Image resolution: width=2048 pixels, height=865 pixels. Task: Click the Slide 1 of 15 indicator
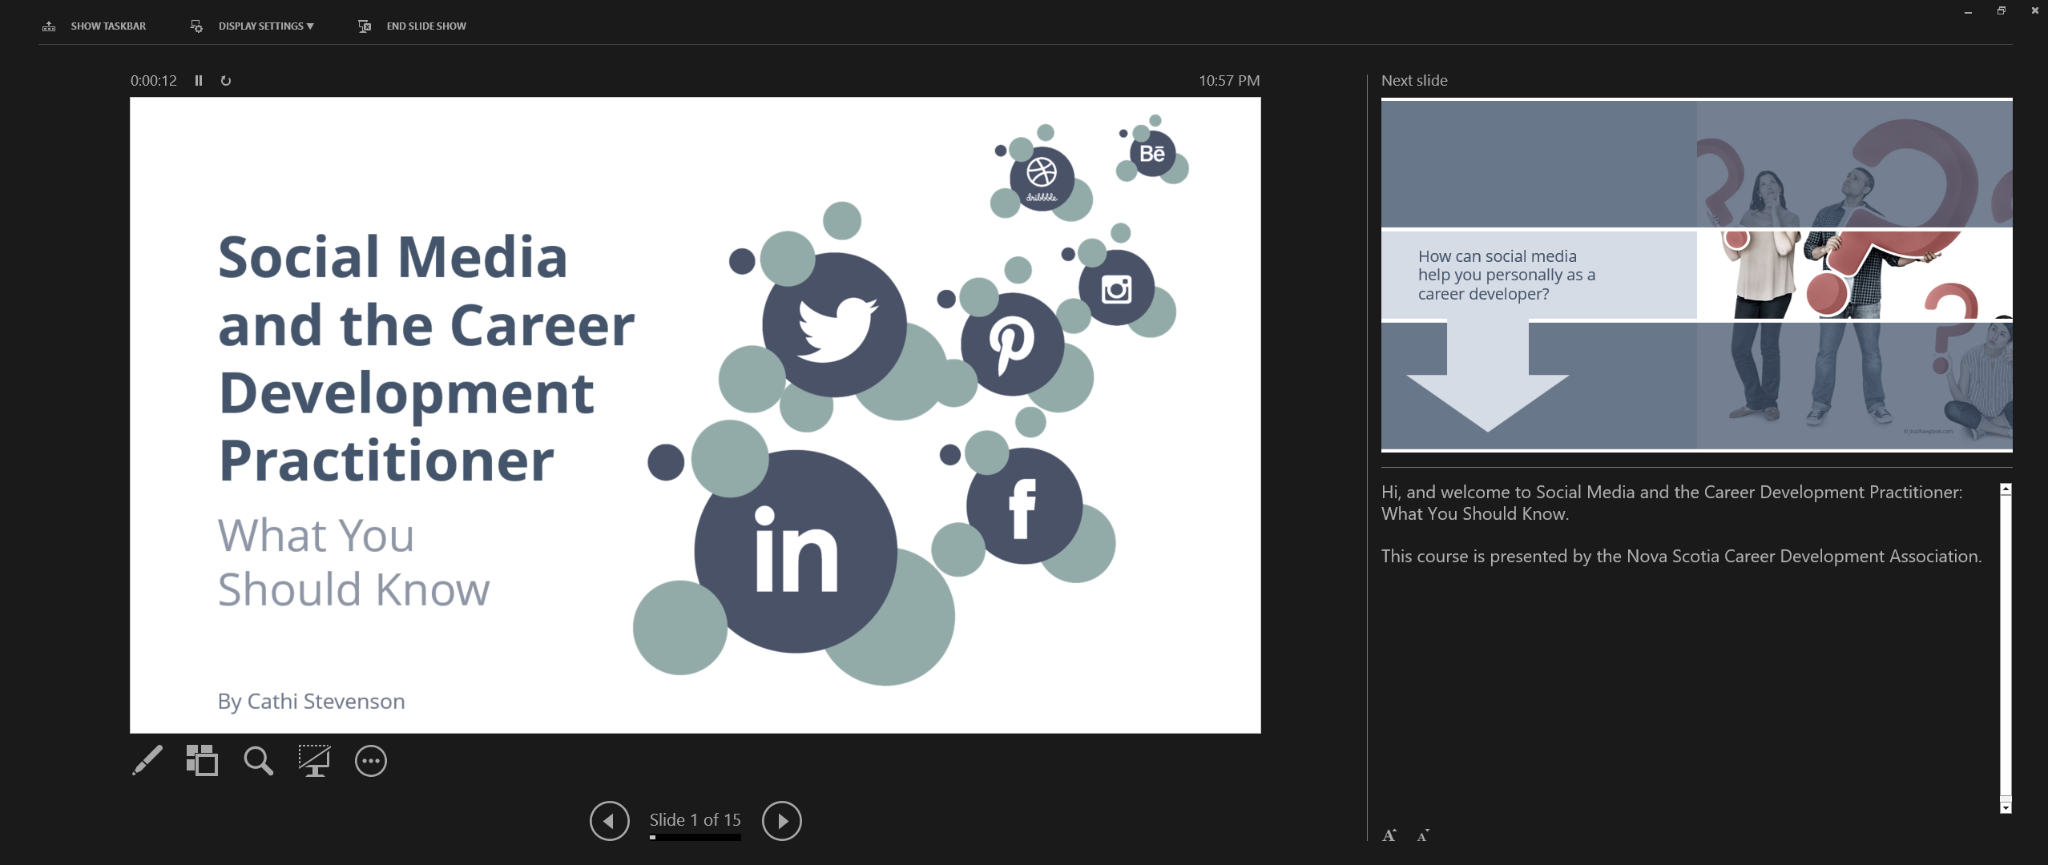[695, 820]
